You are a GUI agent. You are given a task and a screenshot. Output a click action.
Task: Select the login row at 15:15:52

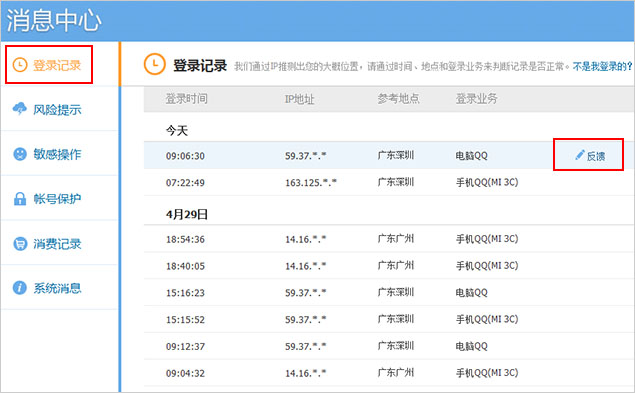389,319
